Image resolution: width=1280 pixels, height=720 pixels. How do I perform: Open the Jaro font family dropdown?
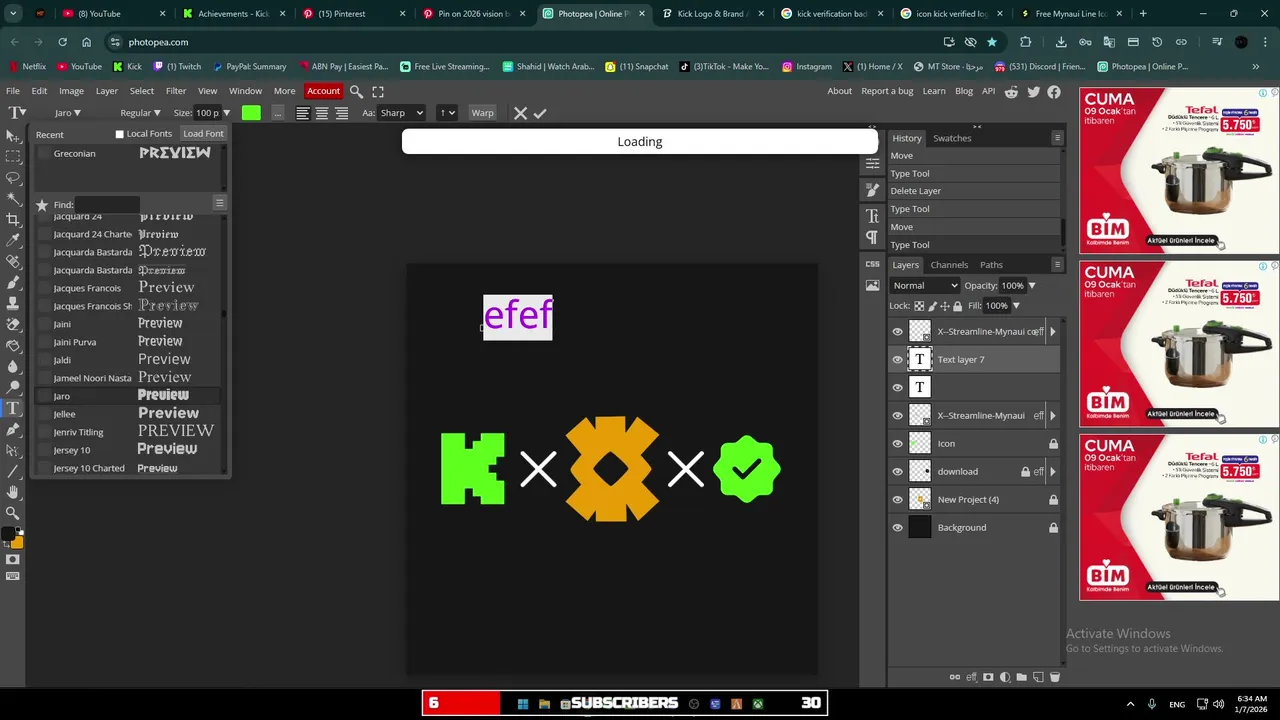click(68, 113)
